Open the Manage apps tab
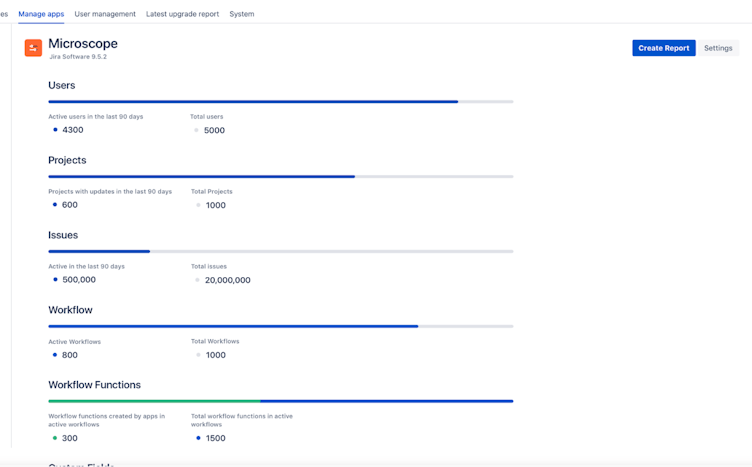The width and height of the screenshot is (752, 467). click(x=41, y=14)
